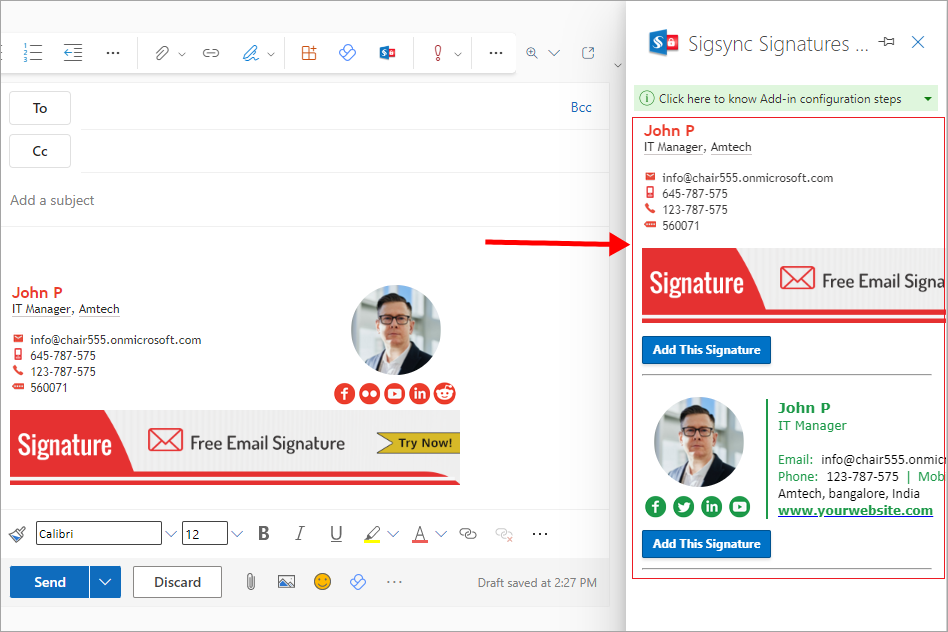948x632 pixels.
Task: Click the format painter brush icon
Action: tap(17, 534)
